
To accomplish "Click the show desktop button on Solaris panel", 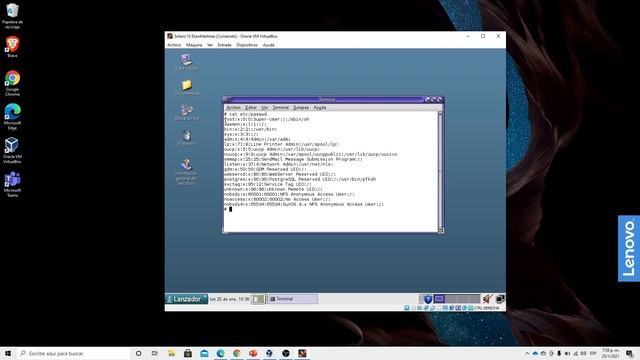I will (258, 299).
